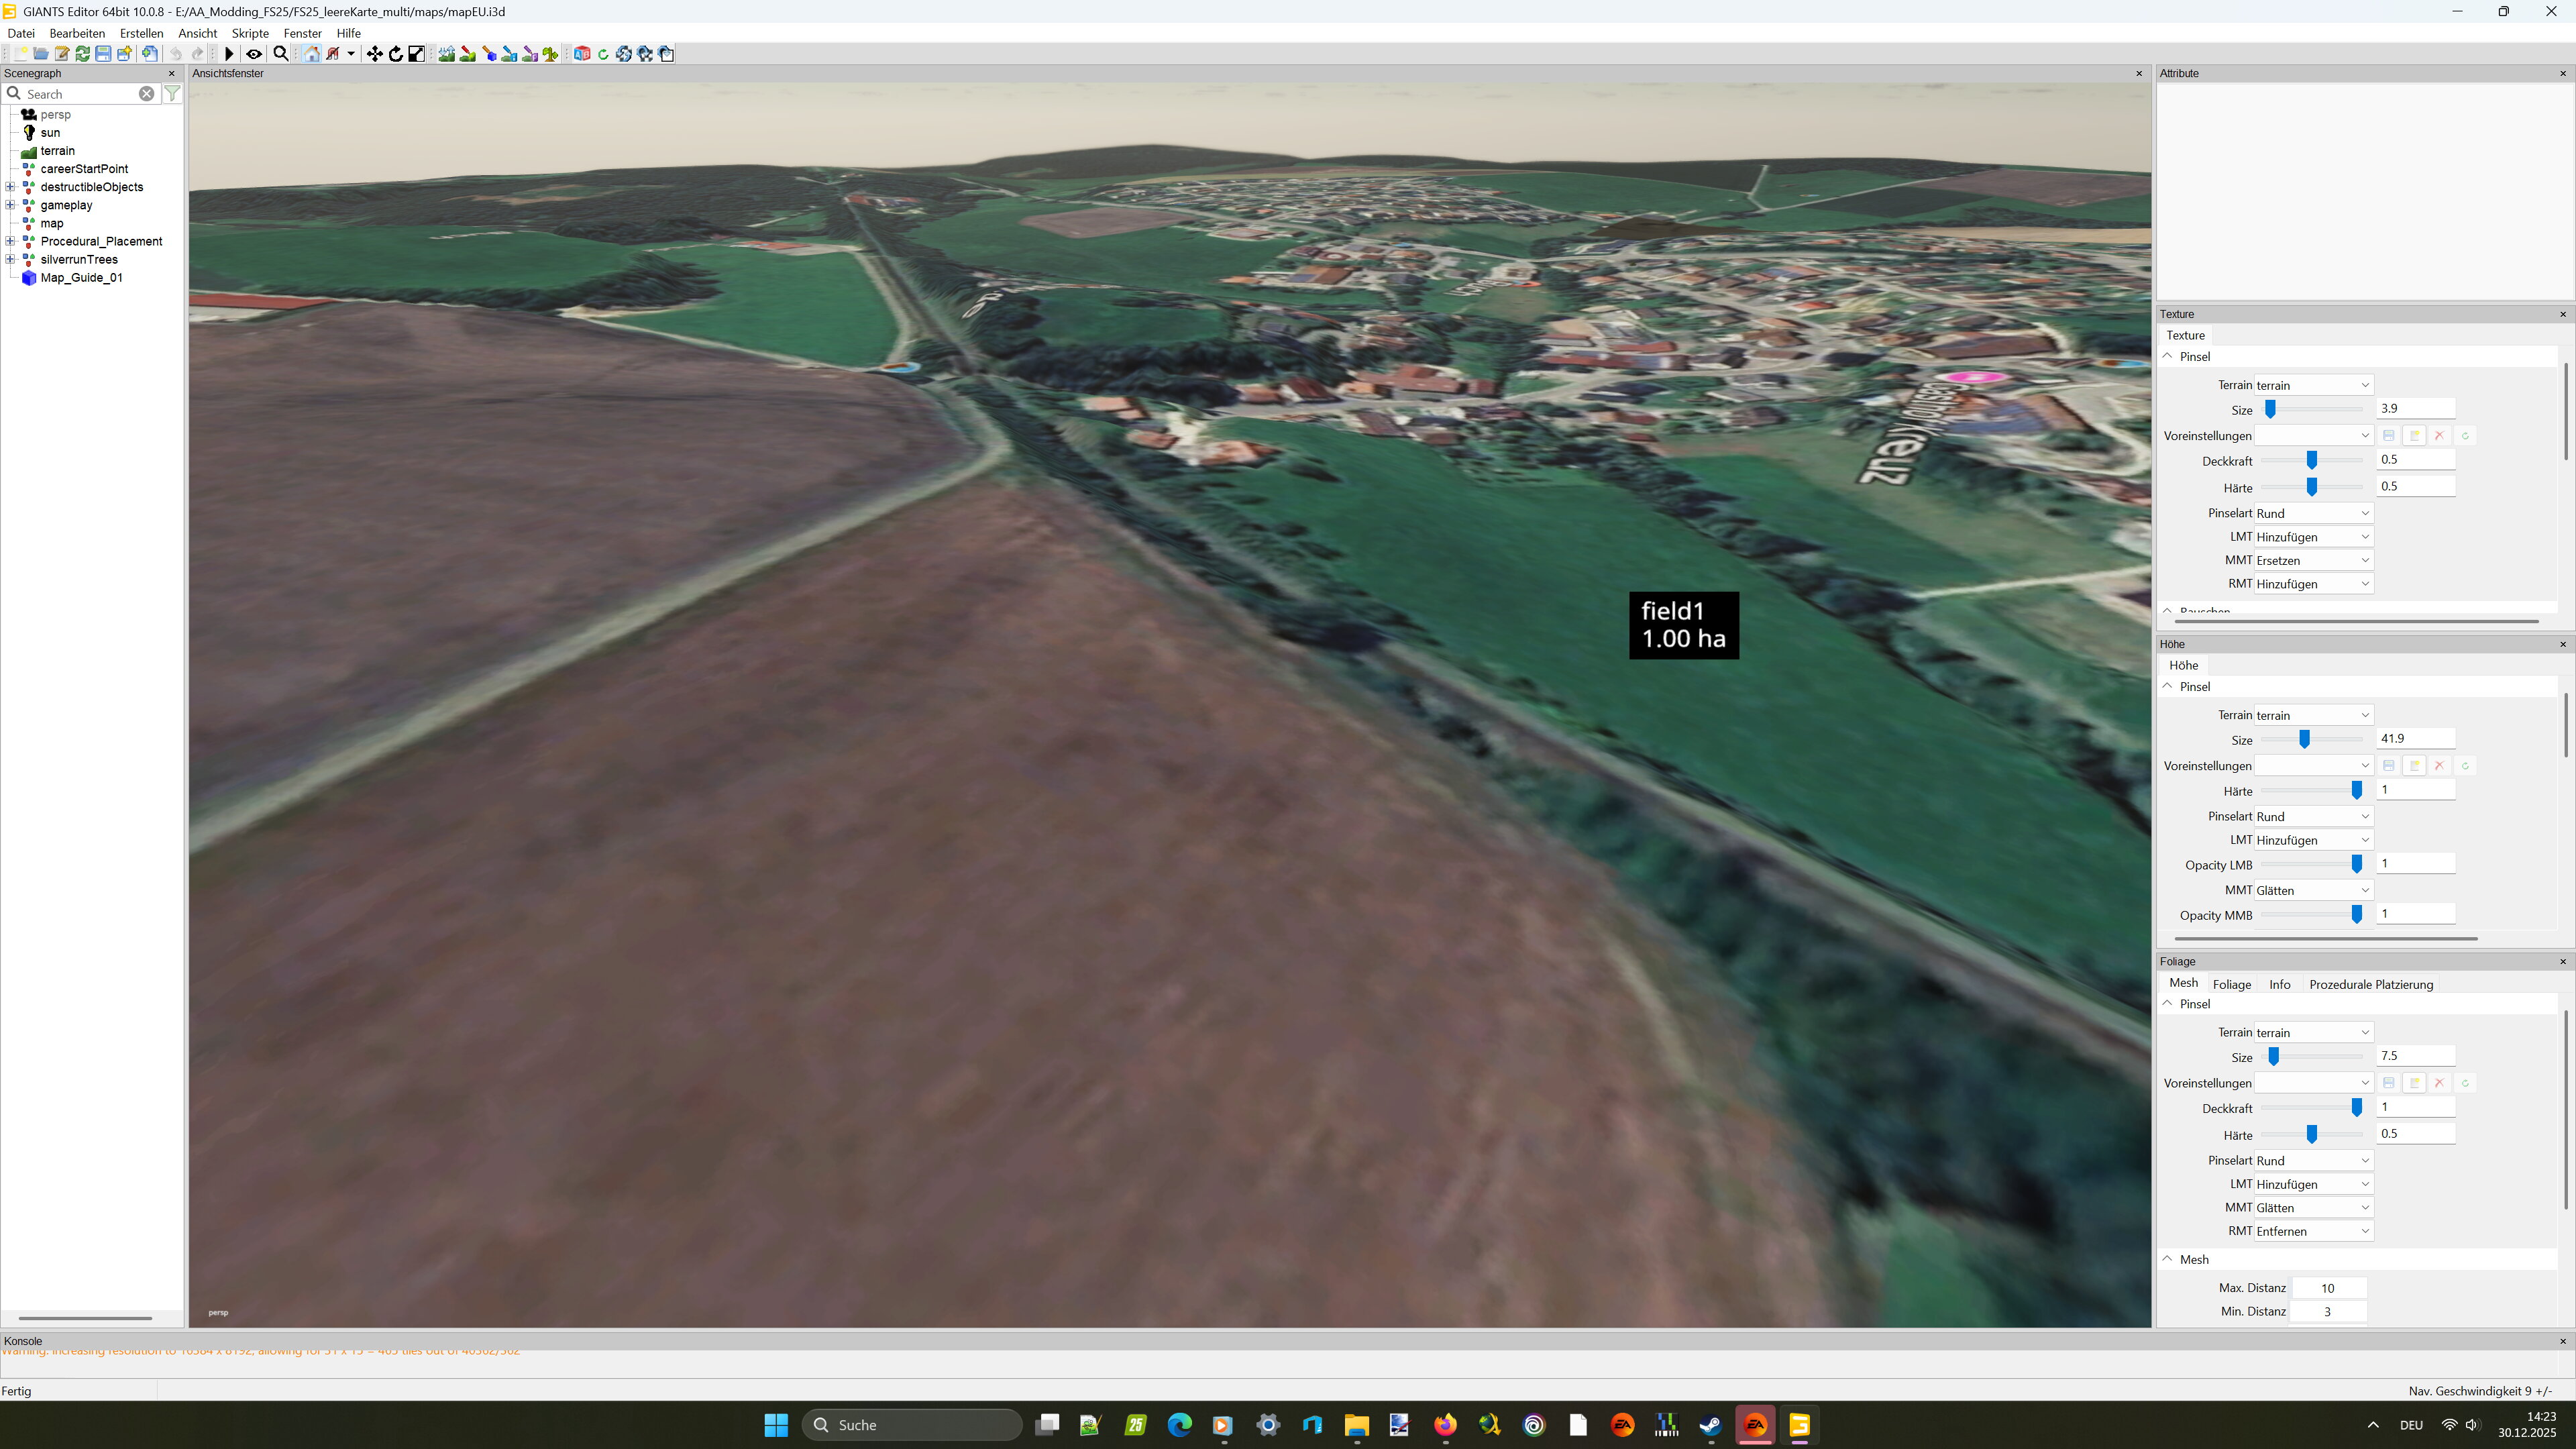Click the Save floppy disk icon

coord(103,54)
